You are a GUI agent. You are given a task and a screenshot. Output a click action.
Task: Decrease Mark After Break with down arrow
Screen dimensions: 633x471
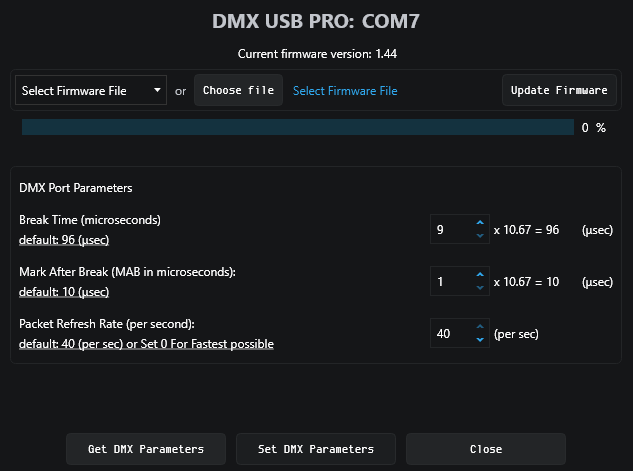click(480, 287)
